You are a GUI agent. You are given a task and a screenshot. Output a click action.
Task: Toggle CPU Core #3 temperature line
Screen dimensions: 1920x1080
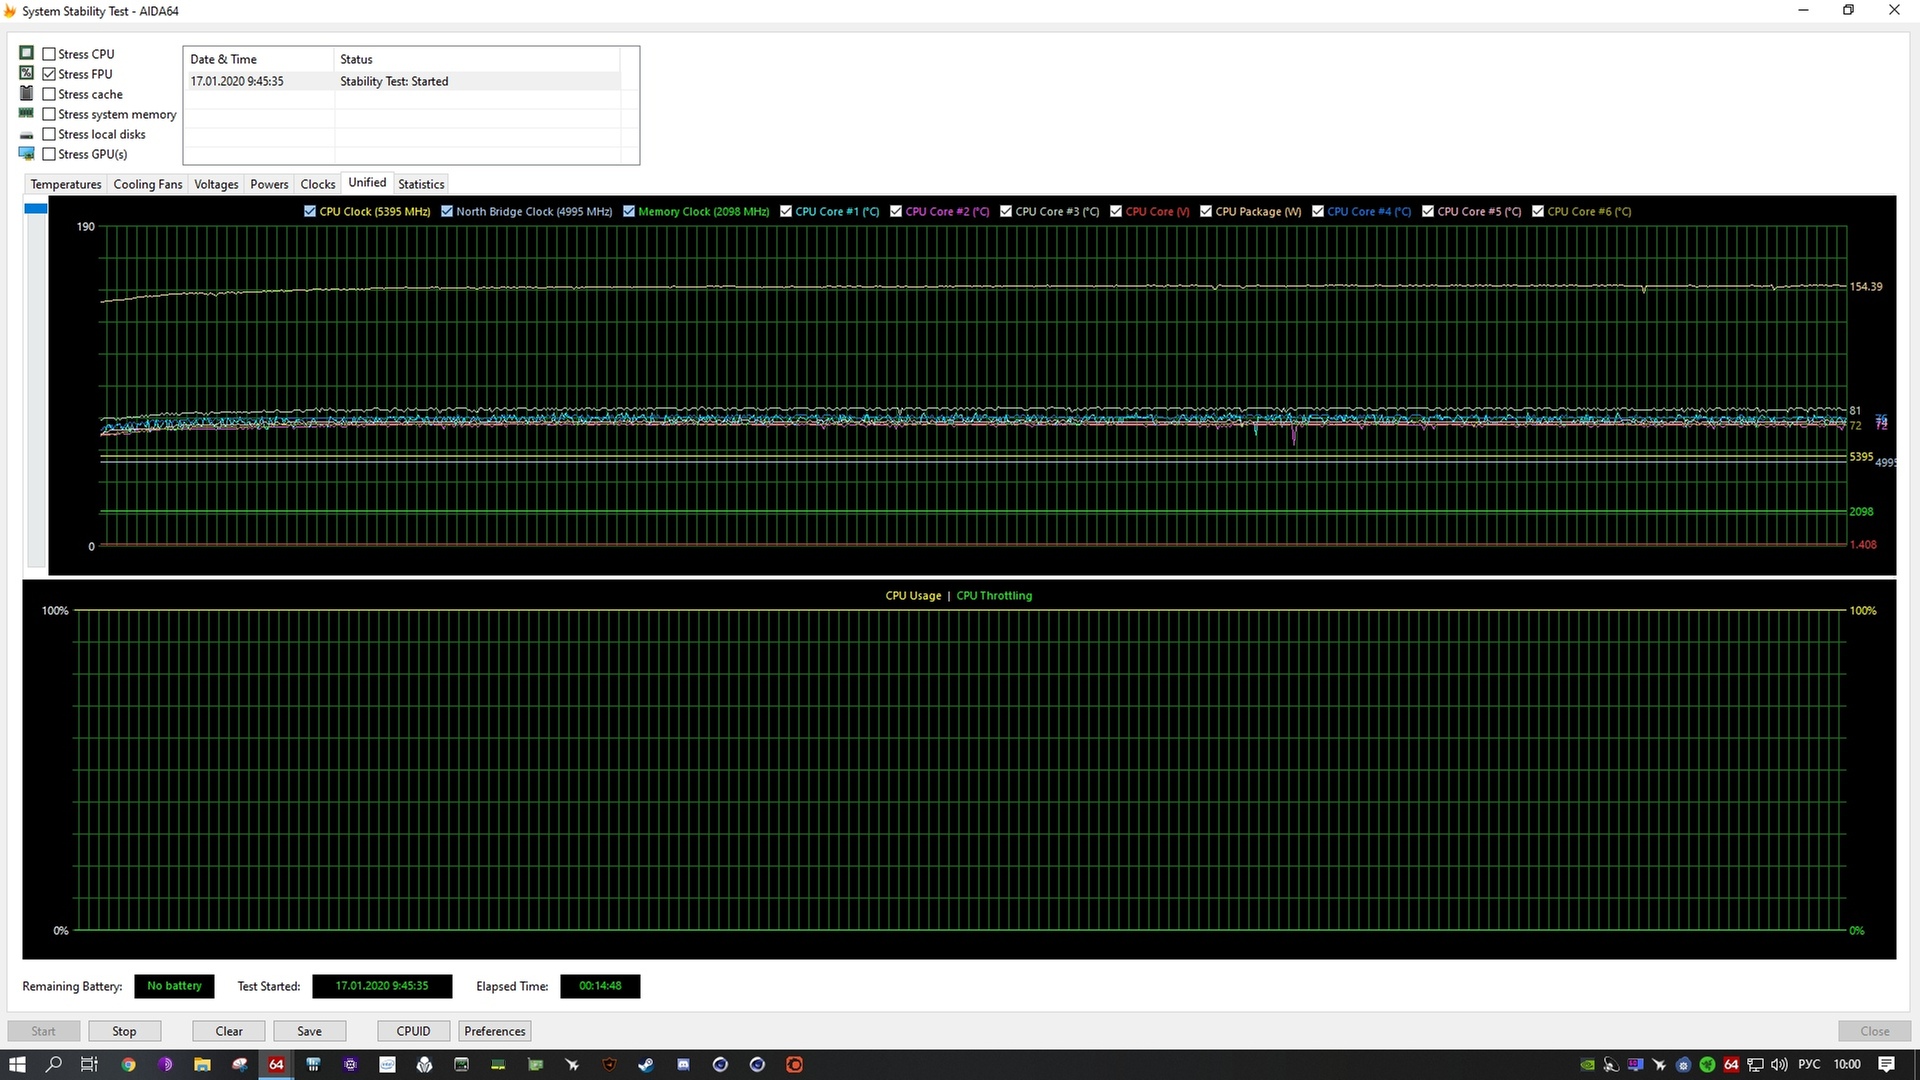(1006, 211)
